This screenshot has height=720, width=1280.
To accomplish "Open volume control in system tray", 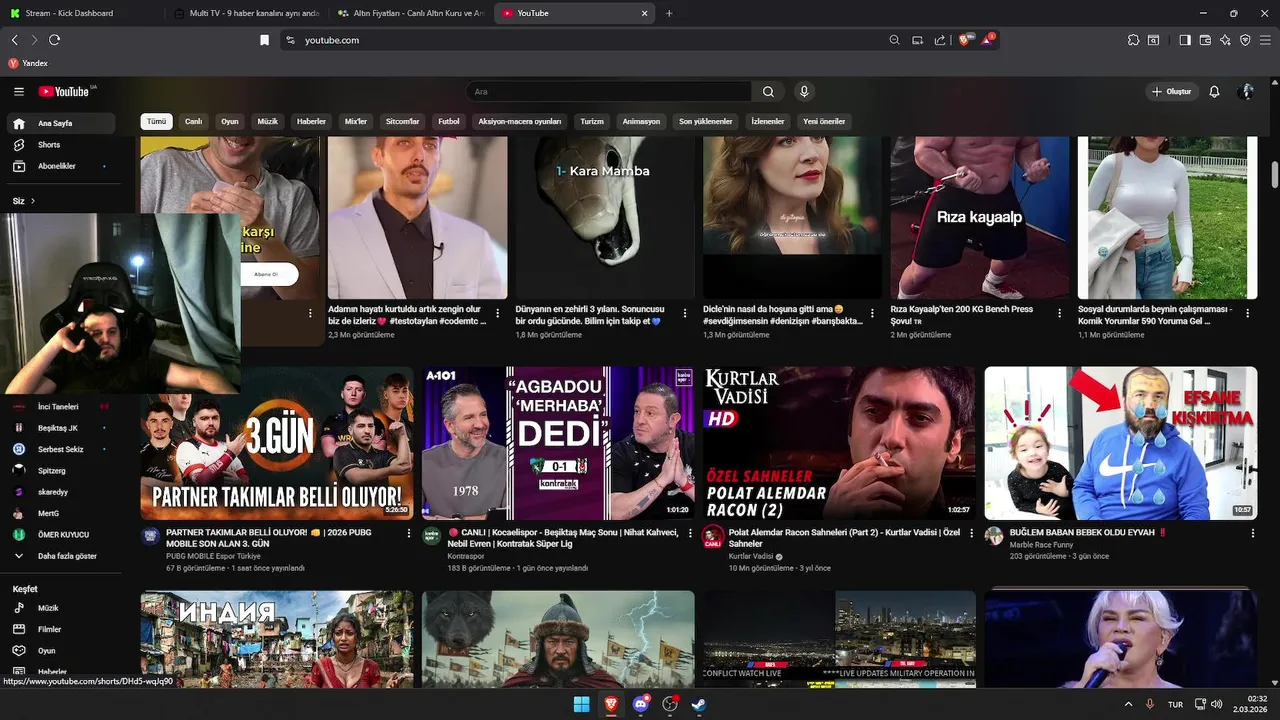I will coord(1217,704).
